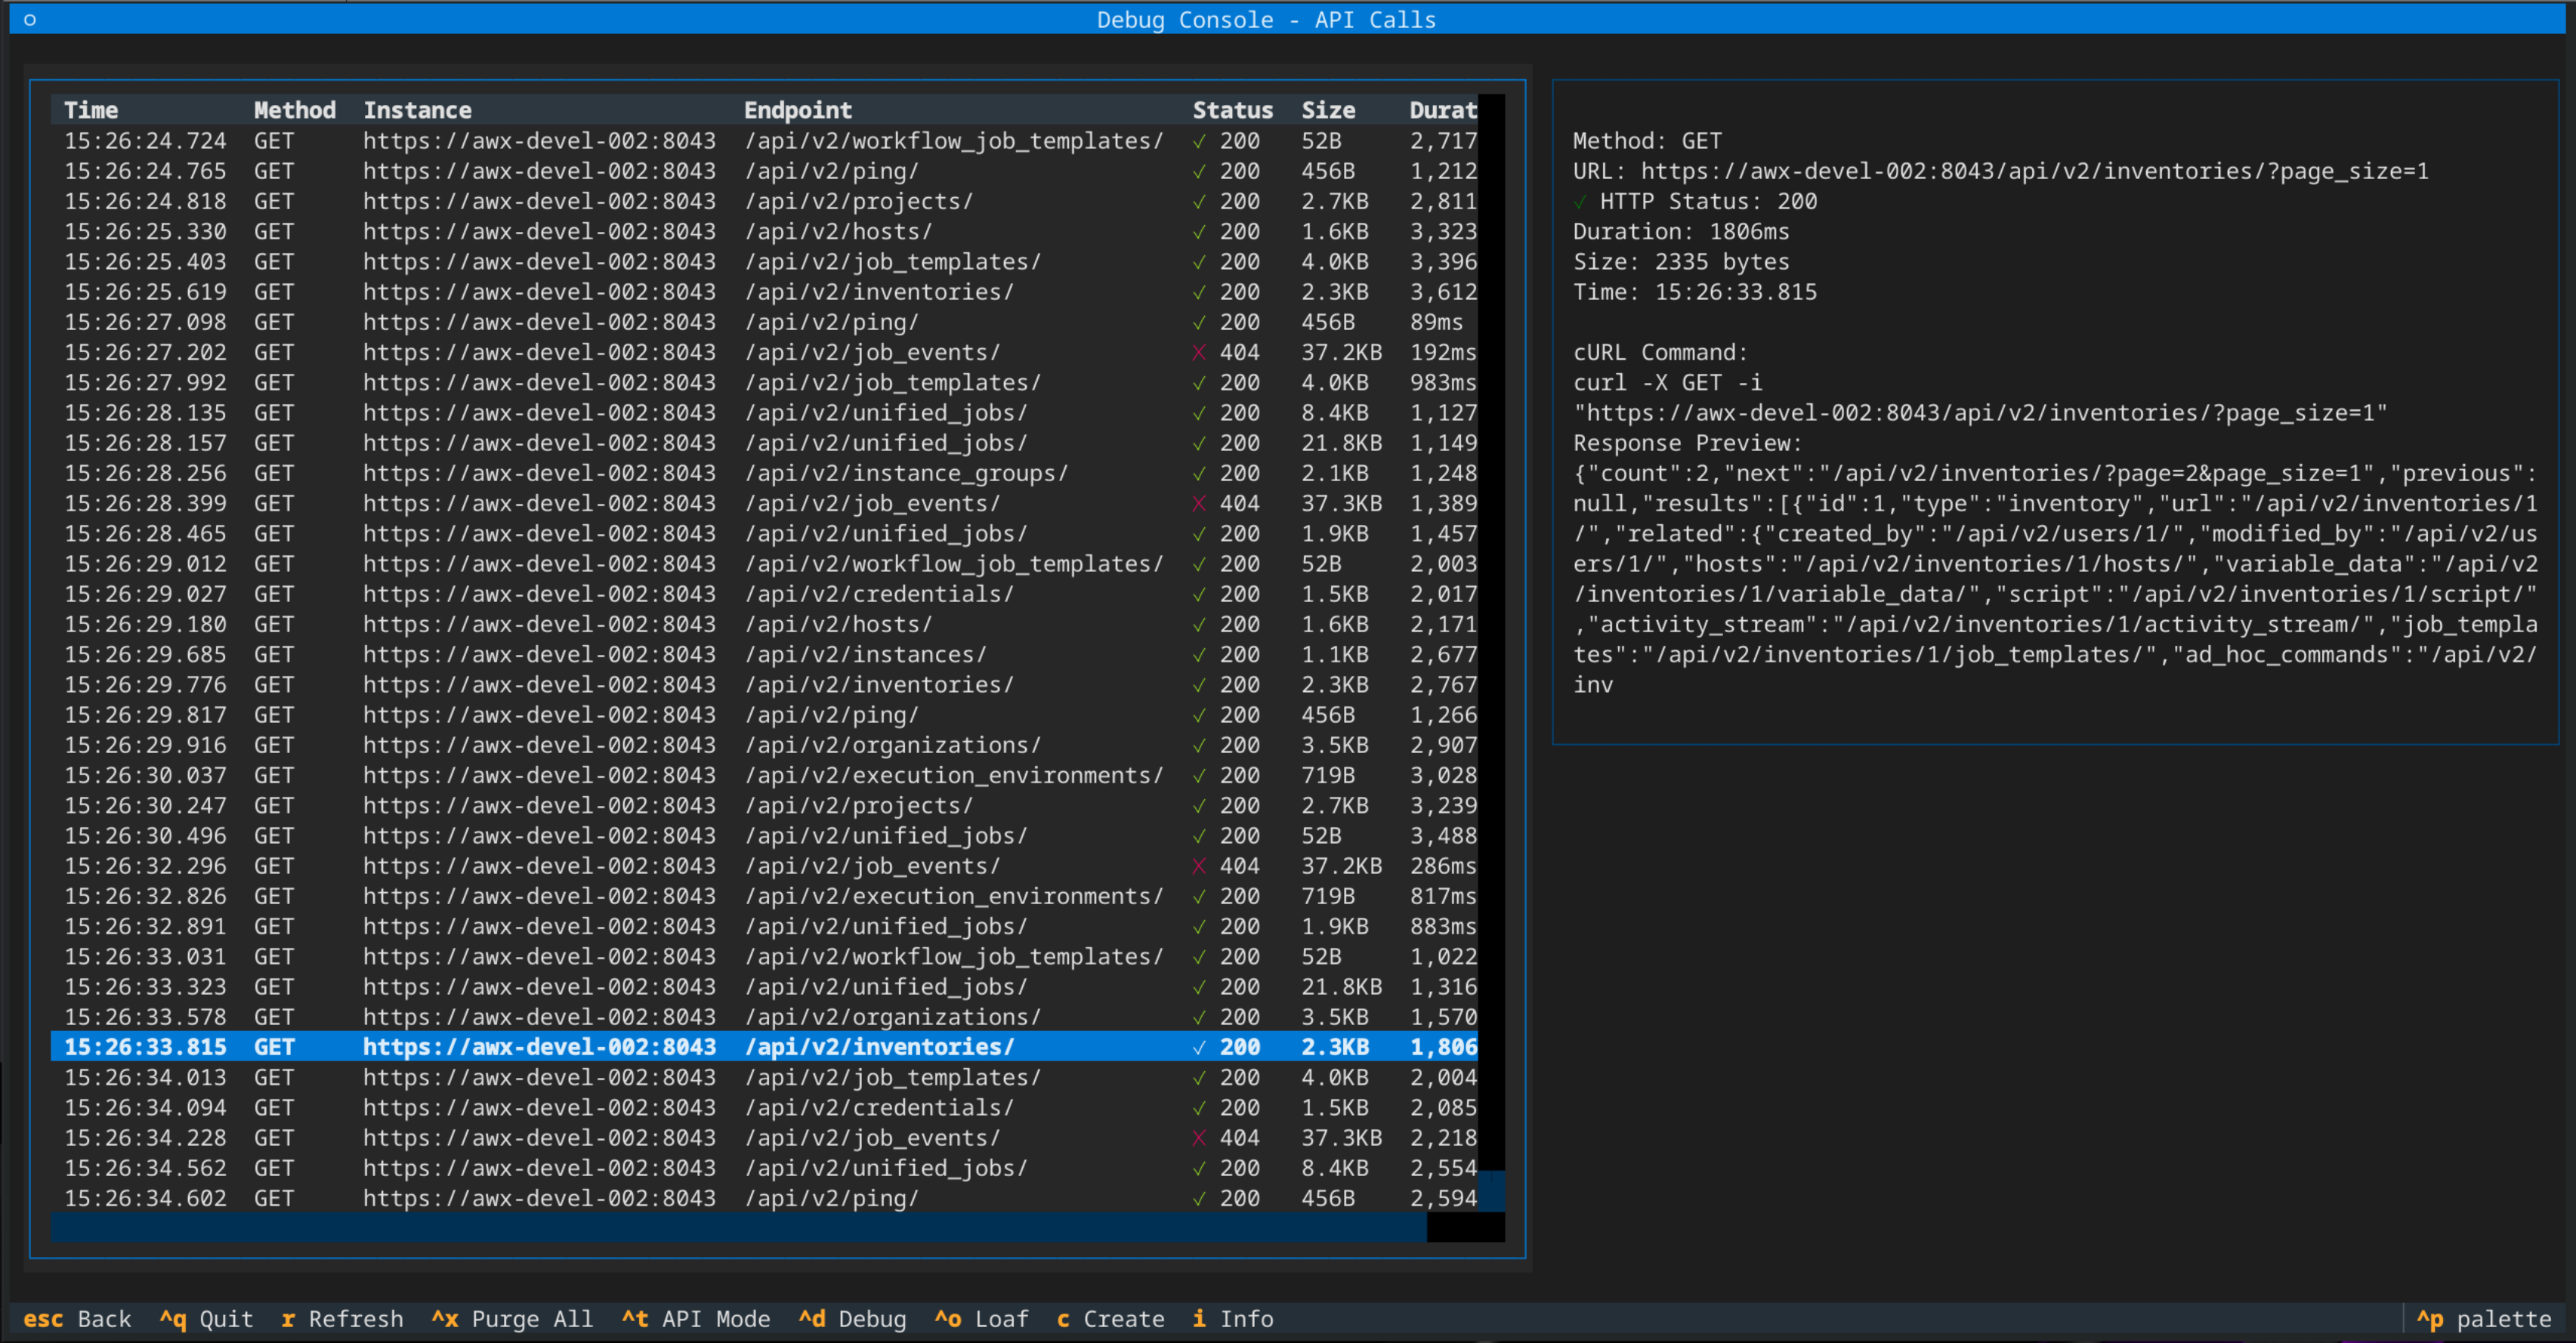Select the 15:26:29.180 hosts row
Image resolution: width=2576 pixels, height=1343 pixels.
[x=764, y=624]
